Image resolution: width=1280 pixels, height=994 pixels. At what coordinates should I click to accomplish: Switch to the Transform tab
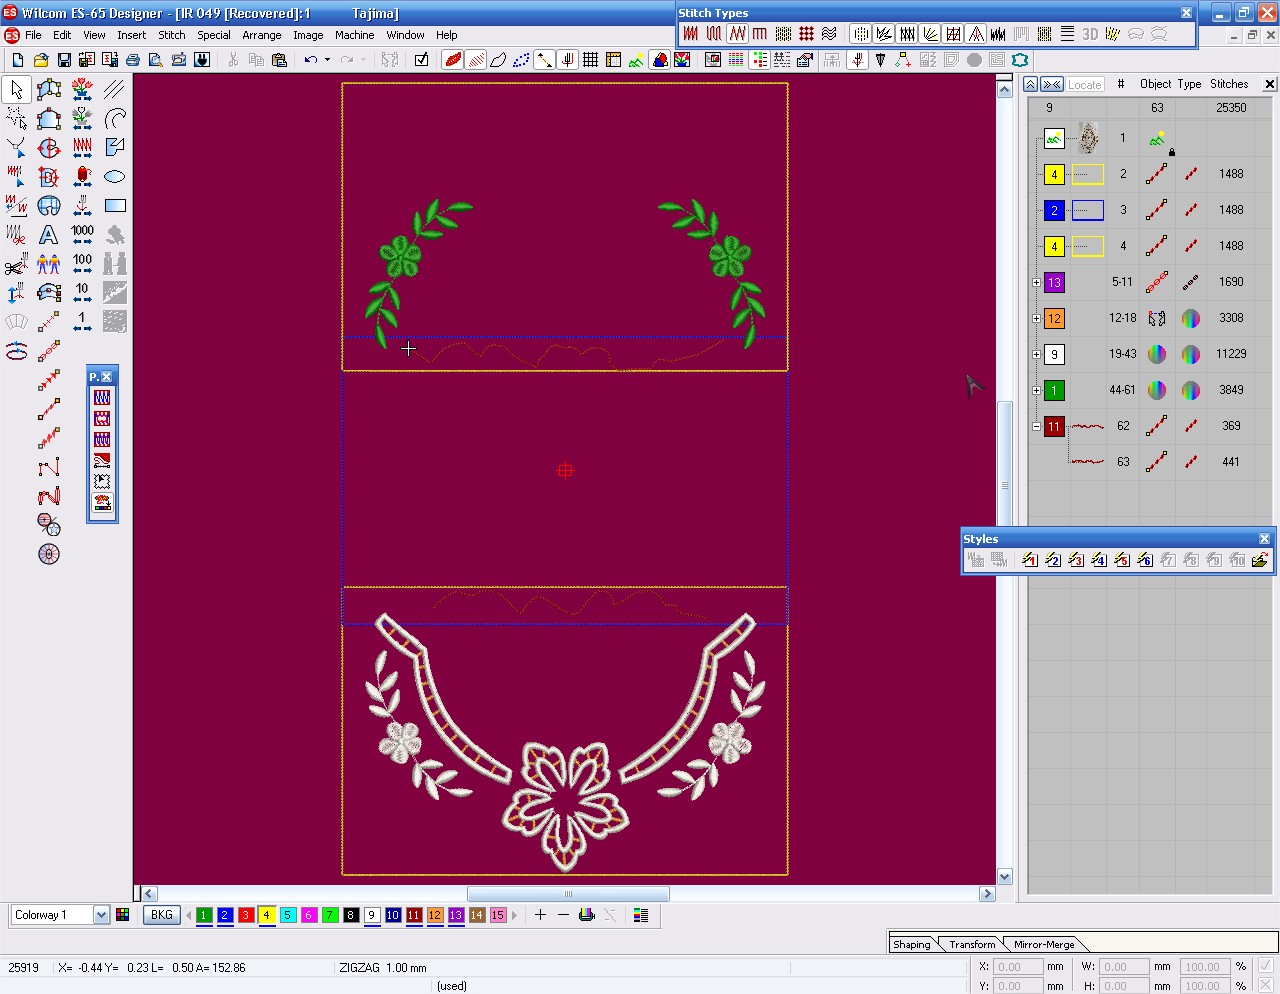pos(972,944)
